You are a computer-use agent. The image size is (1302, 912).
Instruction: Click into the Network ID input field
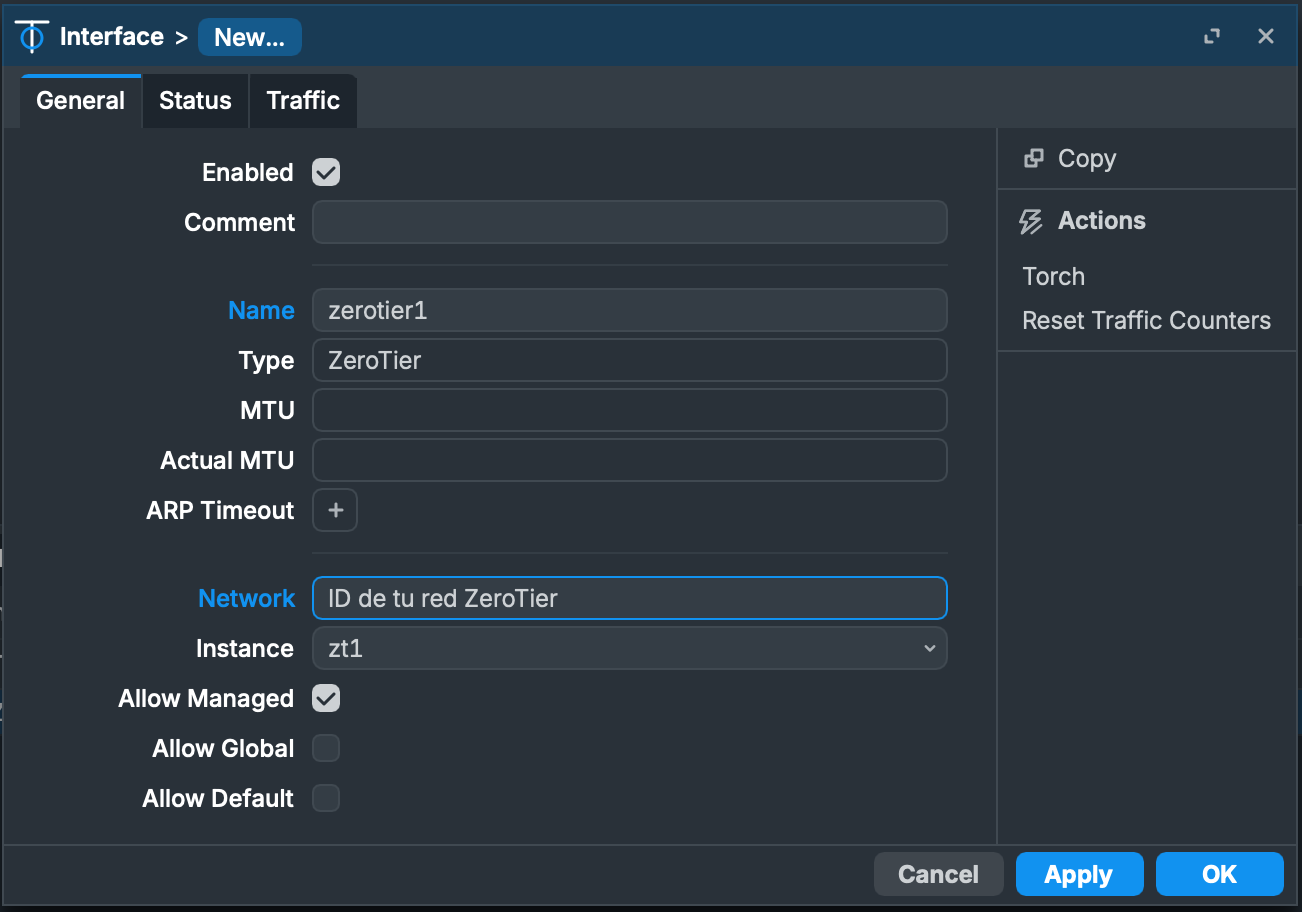[629, 598]
